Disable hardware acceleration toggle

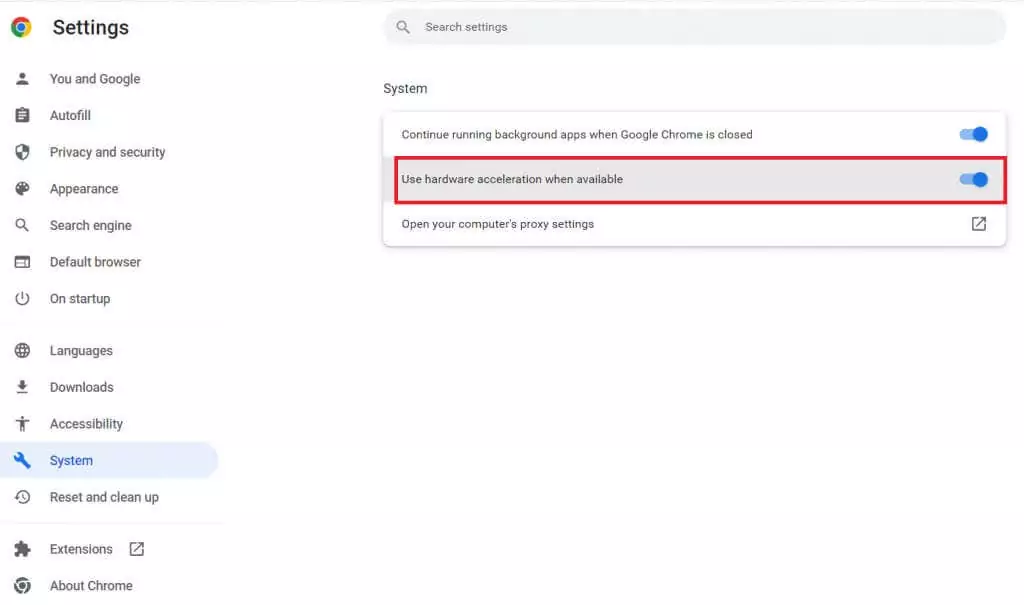(x=973, y=179)
